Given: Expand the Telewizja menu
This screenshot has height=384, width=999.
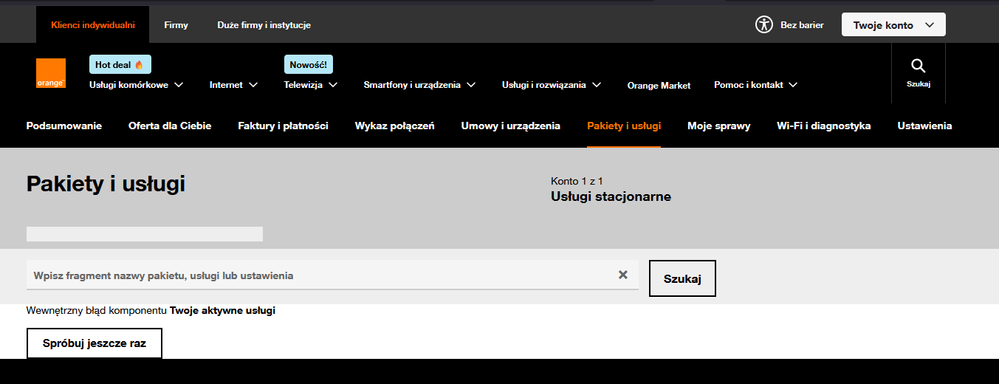Looking at the screenshot, I should click(310, 85).
